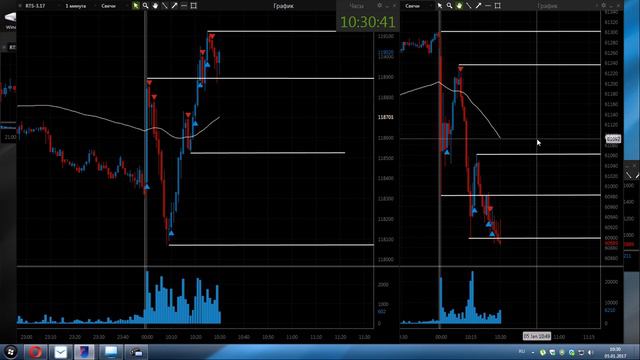The width and height of the screenshot is (640, 360).
Task: Choose trend line drawing tool in left chart
Action: click(x=164, y=6)
